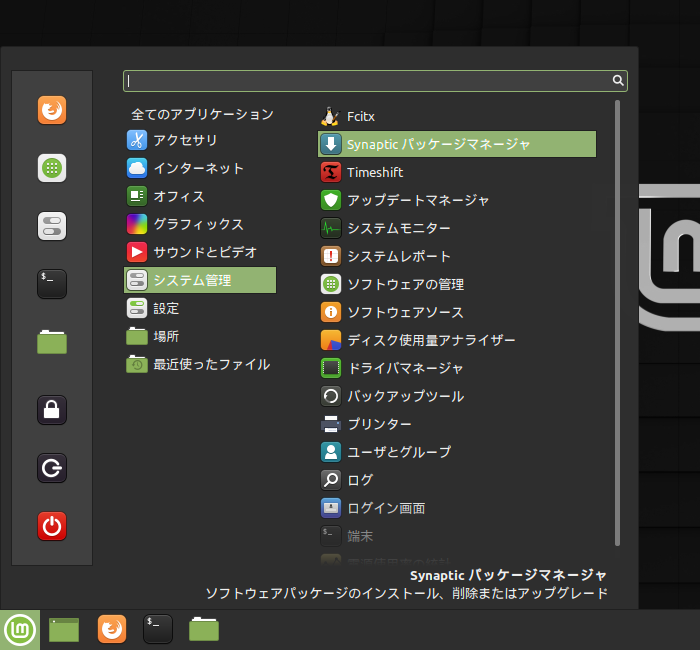Open システムレポート app
This screenshot has width=700, height=650.
[457, 256]
